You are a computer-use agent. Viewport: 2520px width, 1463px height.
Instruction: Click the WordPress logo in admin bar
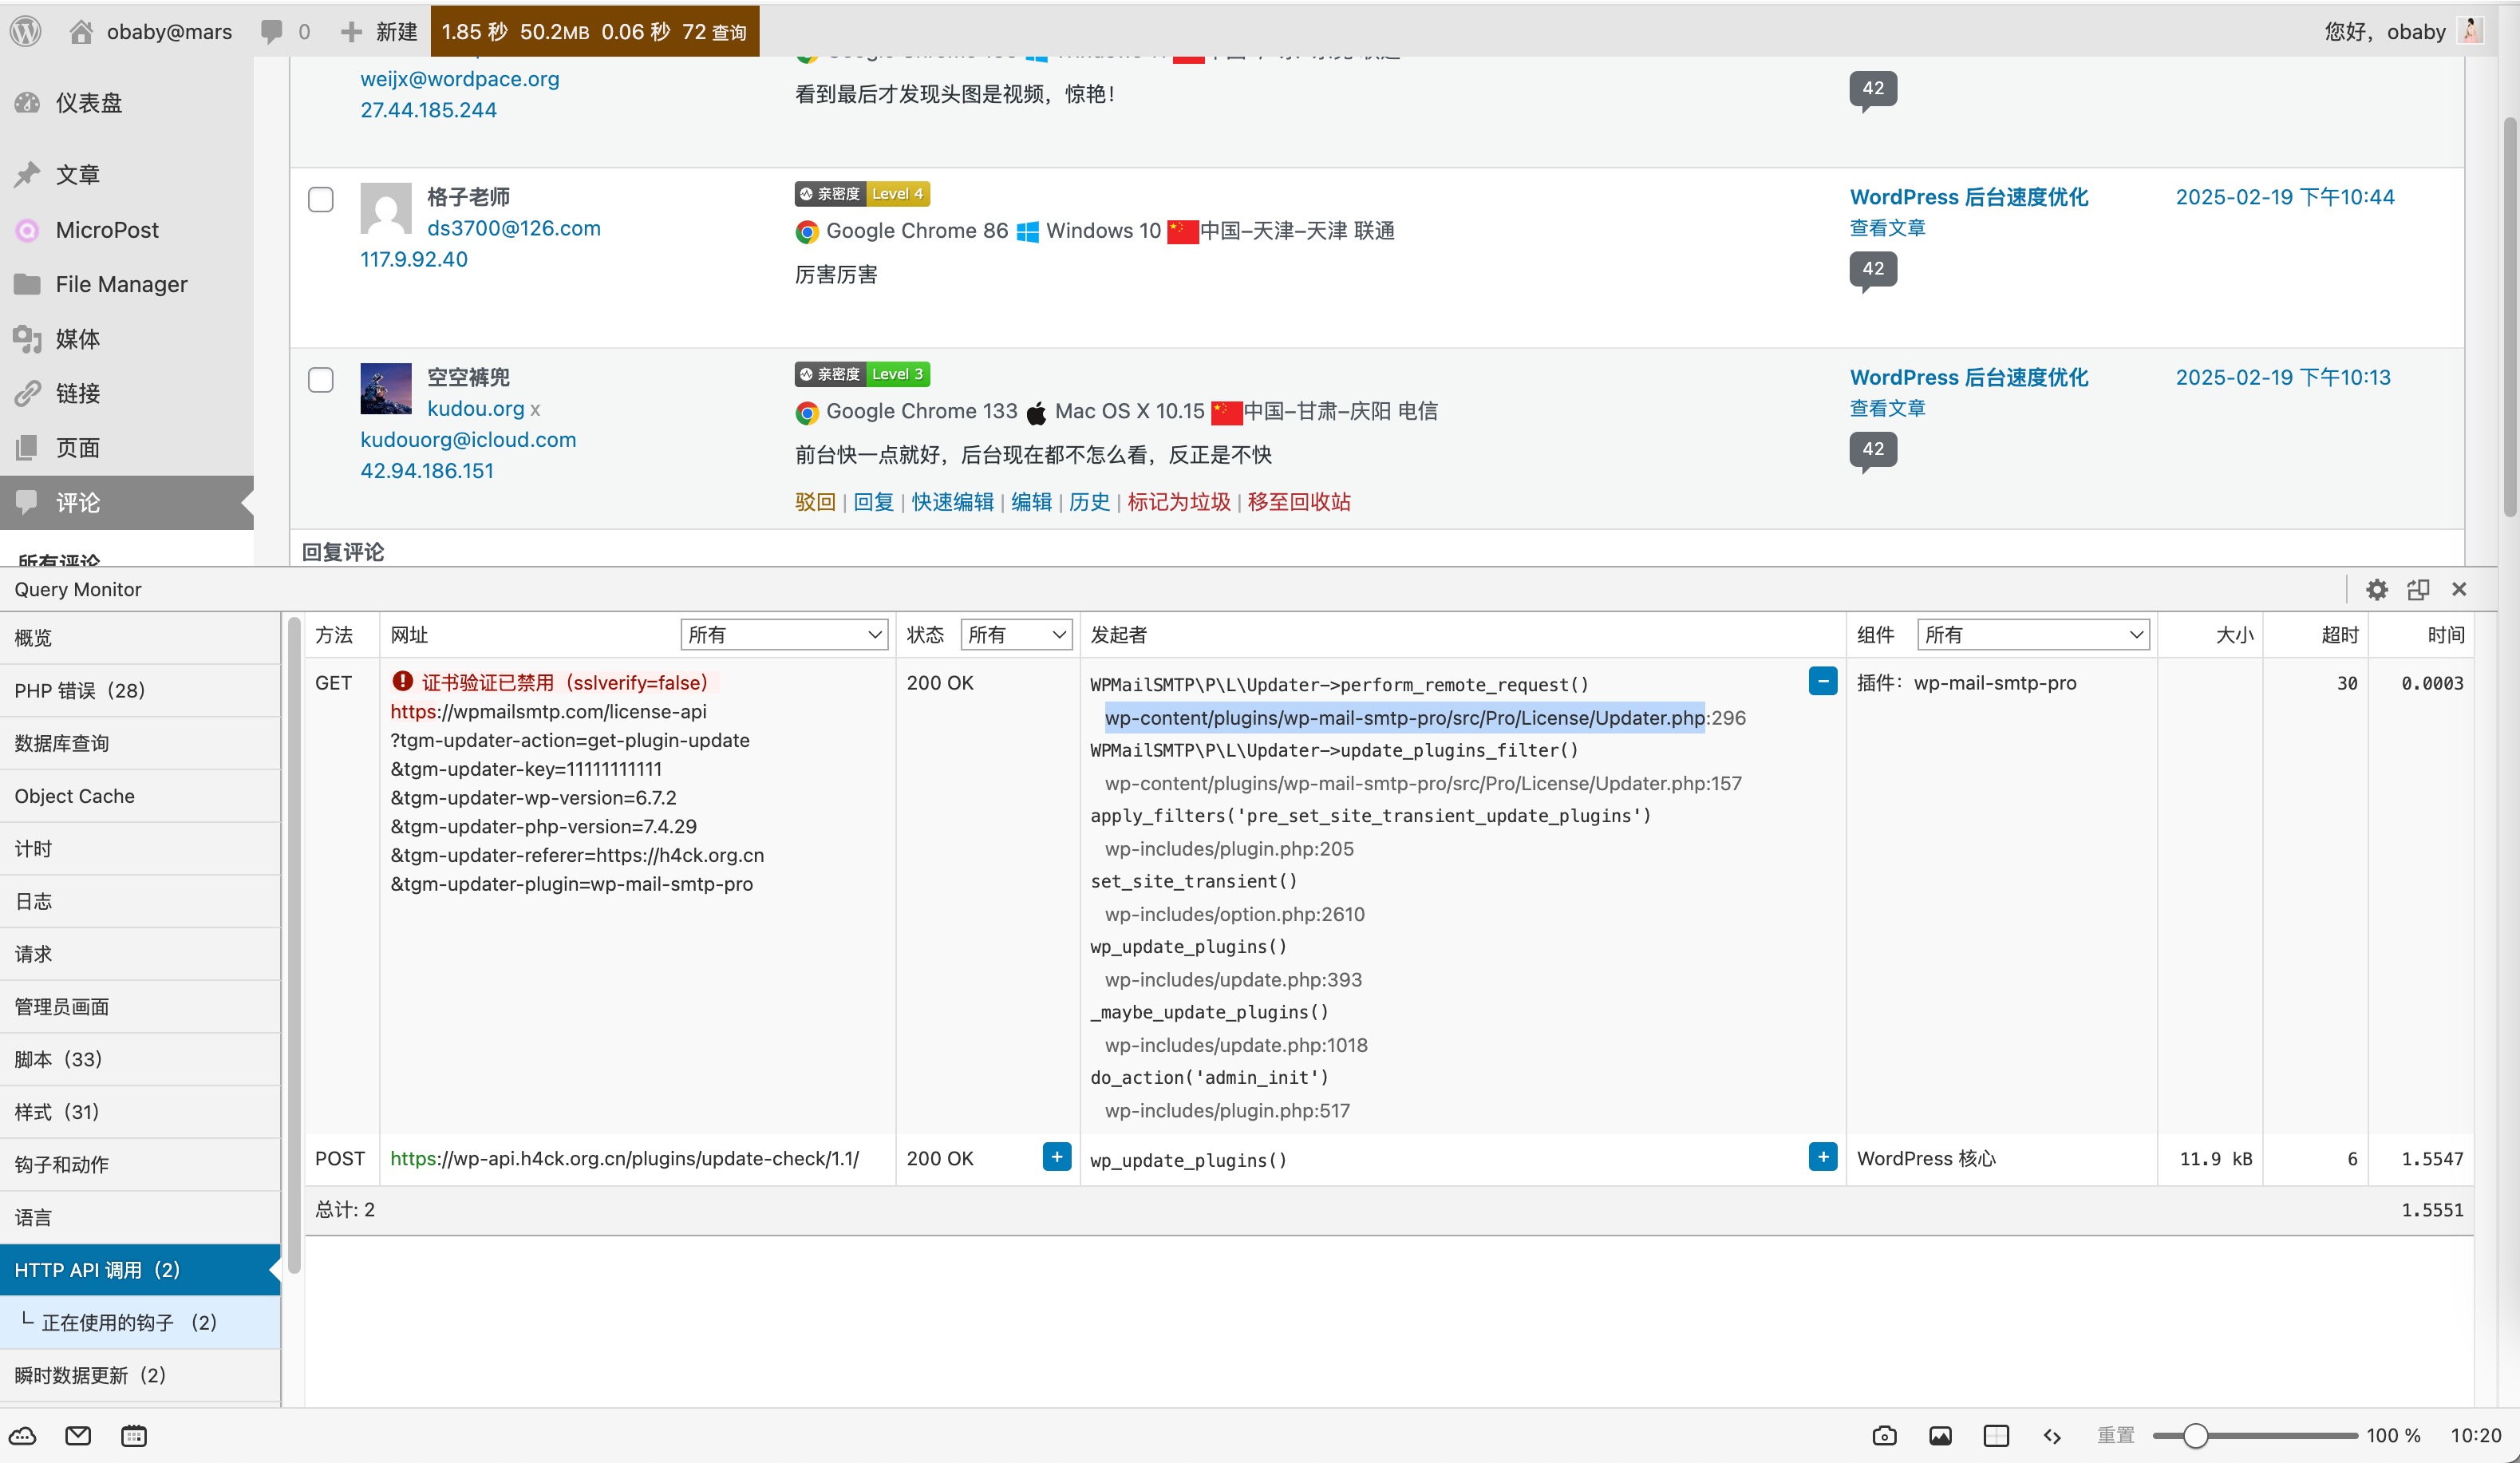point(26,31)
